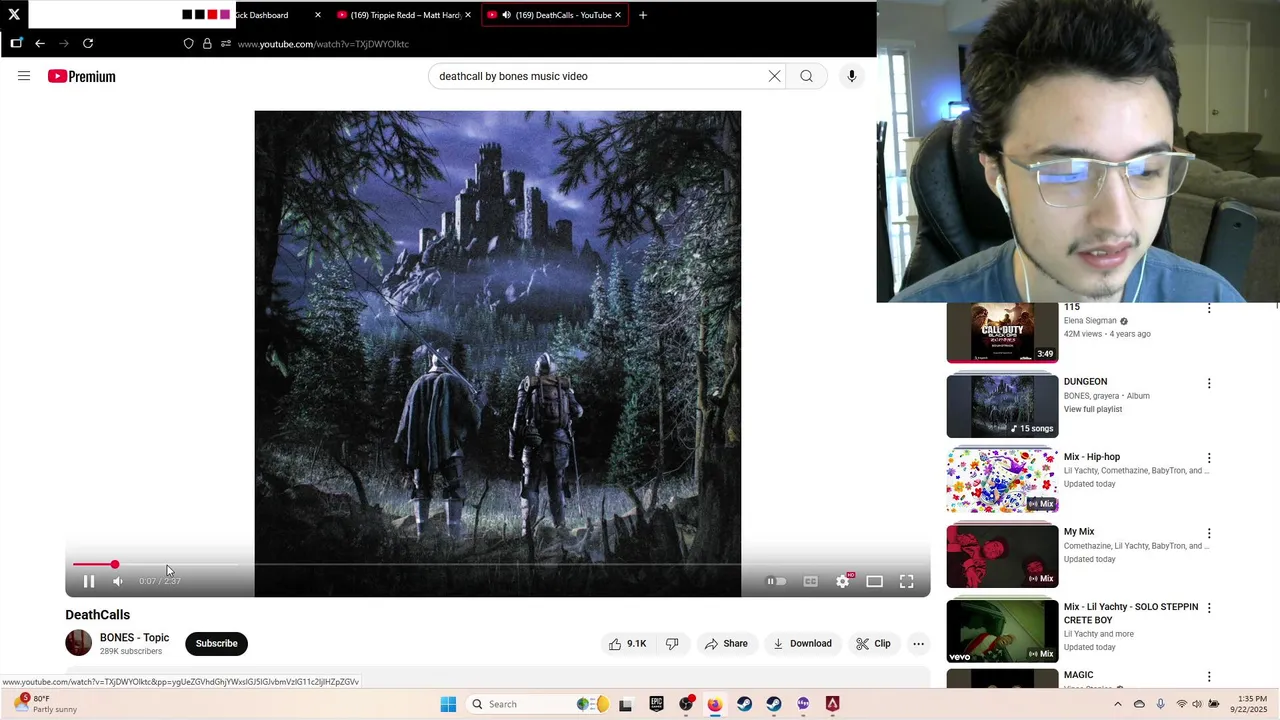The height and width of the screenshot is (720, 1280).
Task: Open Firefox from the taskbar
Action: coord(715,704)
